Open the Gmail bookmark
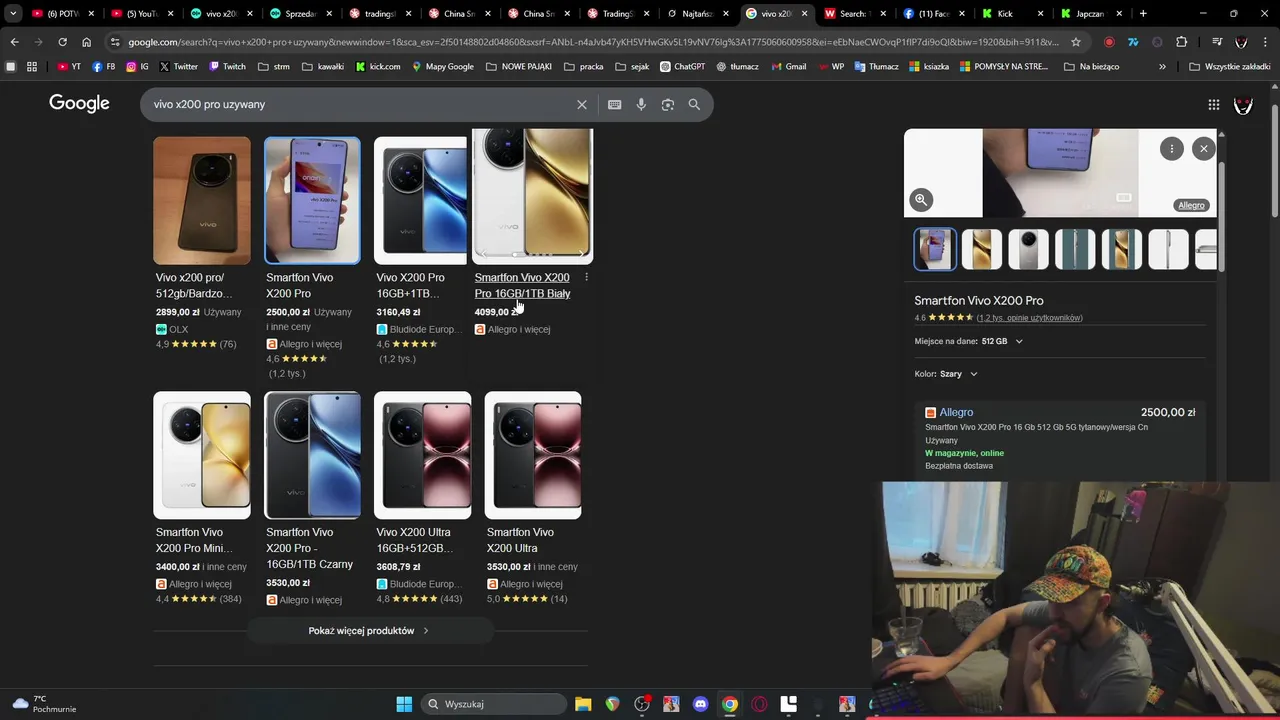Viewport: 1280px width, 720px height. pos(788,66)
